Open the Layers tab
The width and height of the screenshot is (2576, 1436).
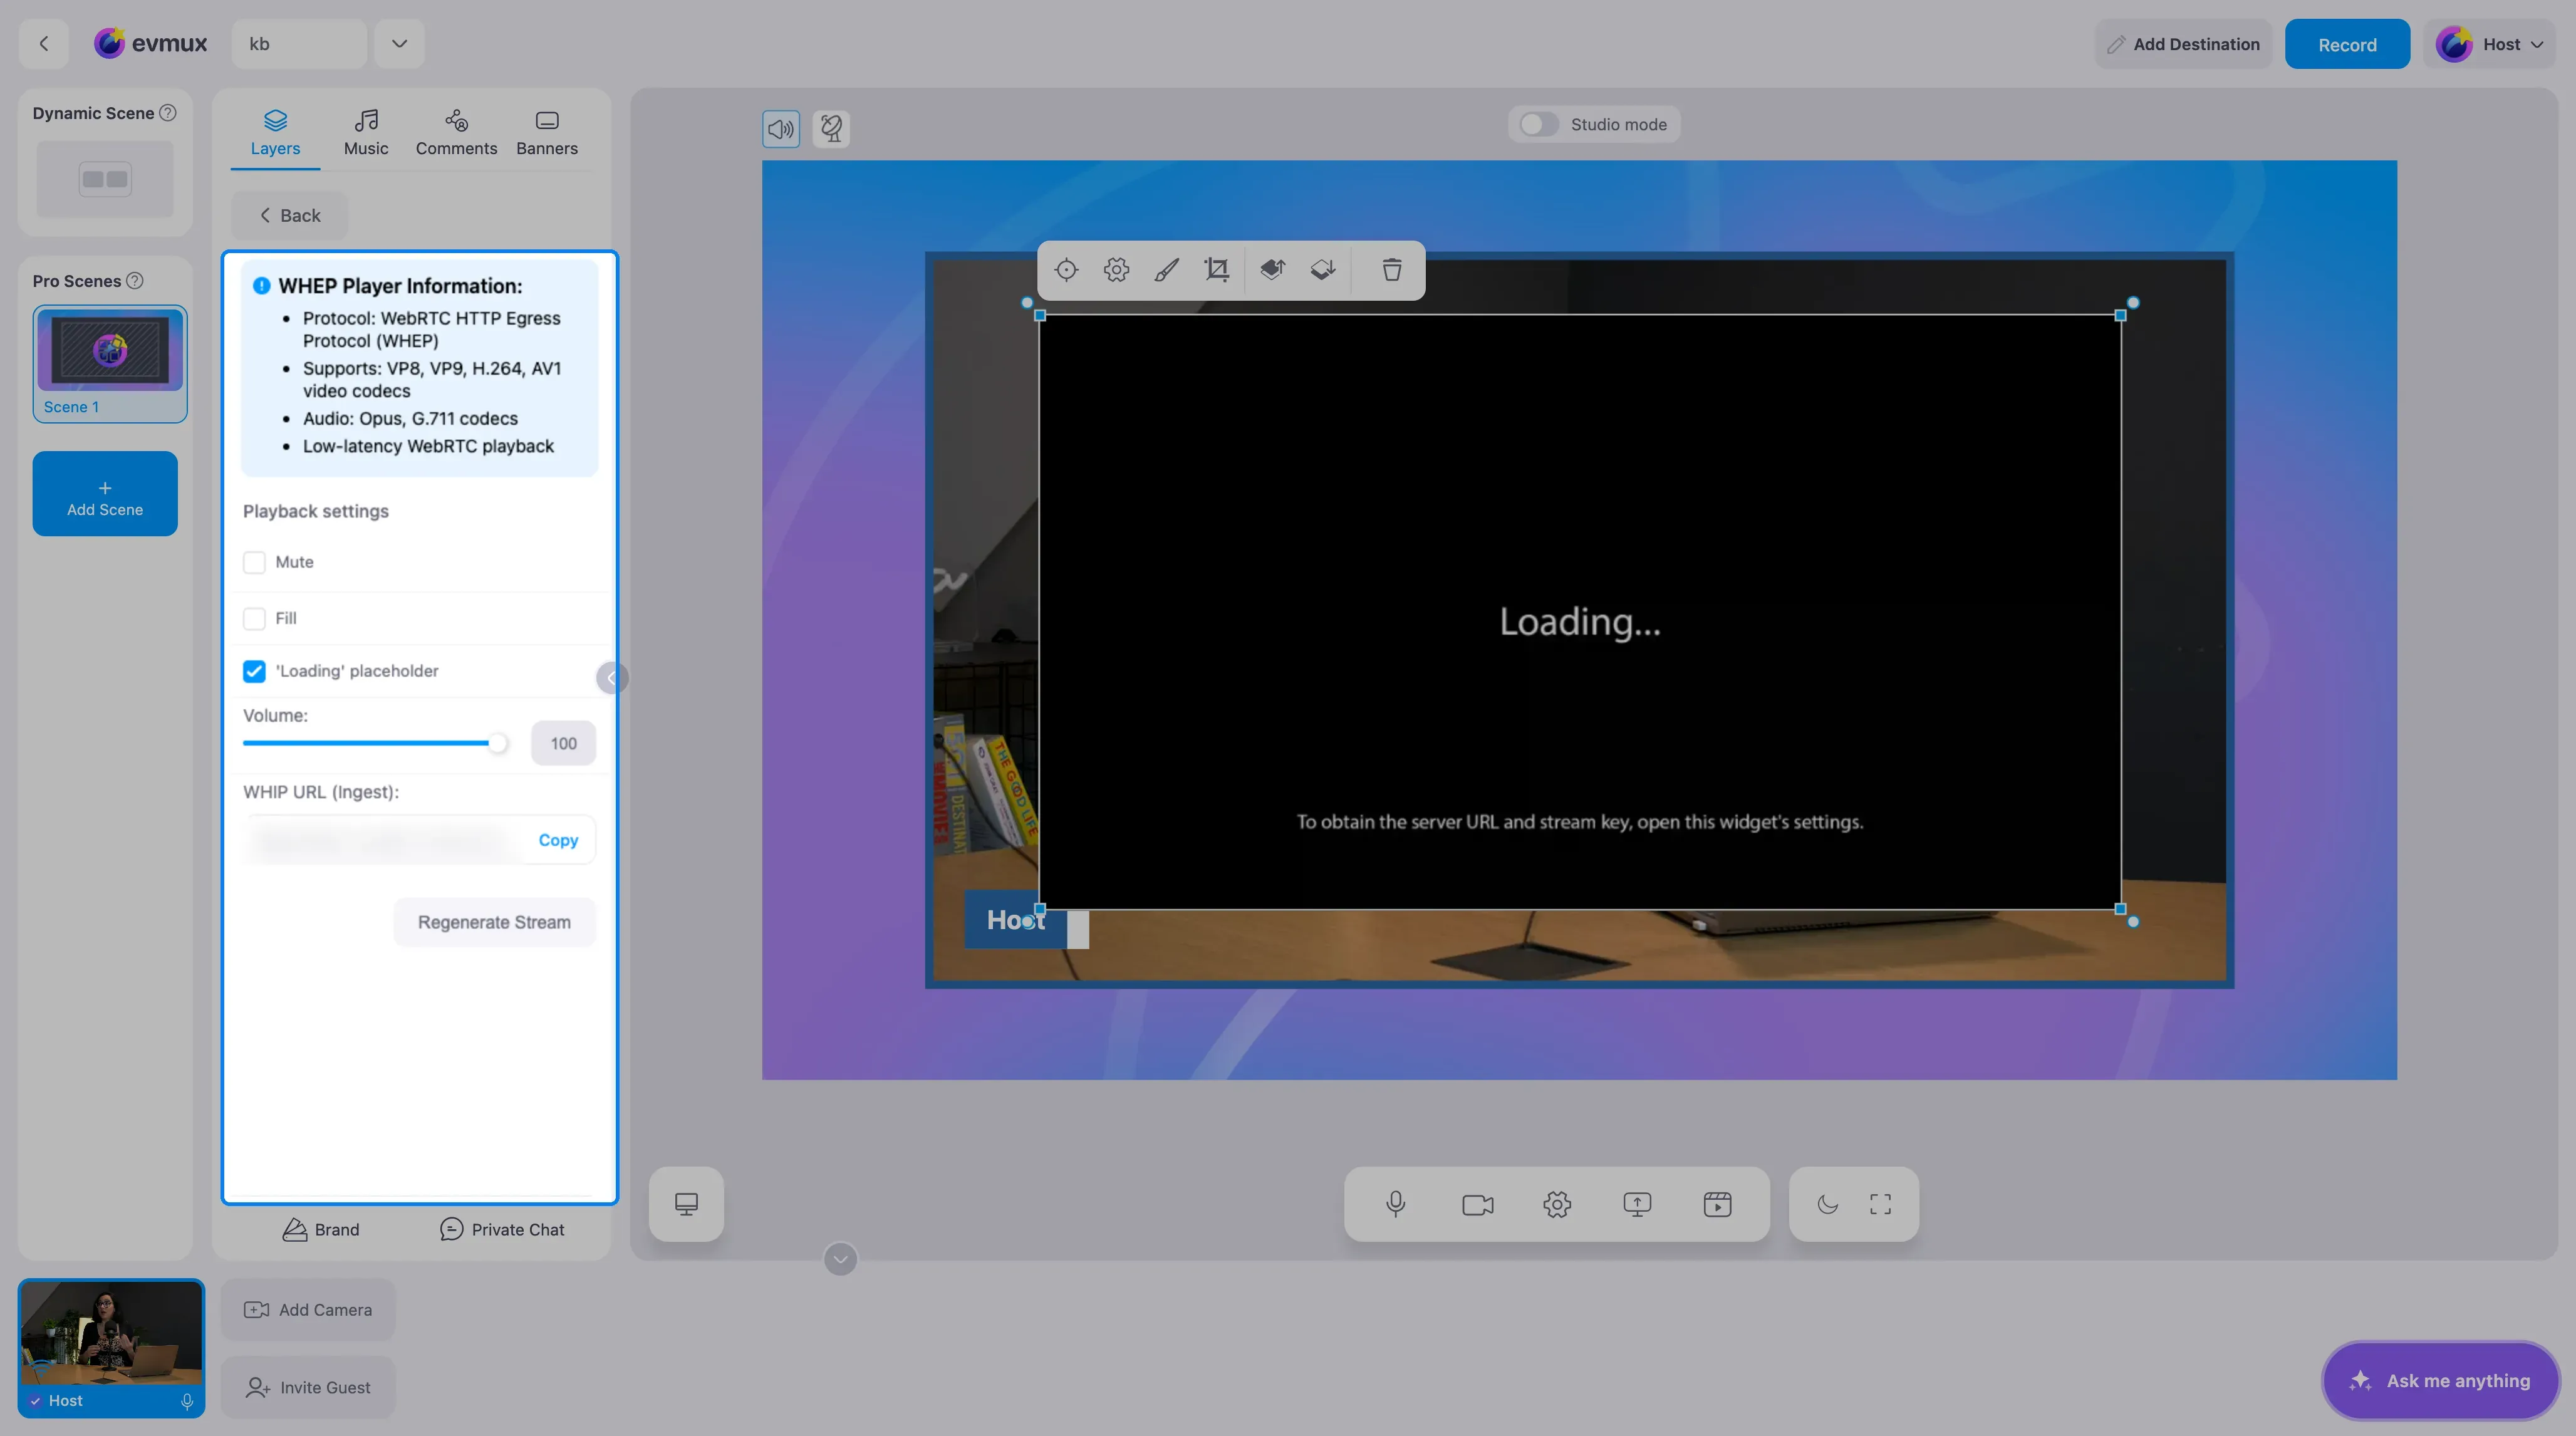[275, 133]
